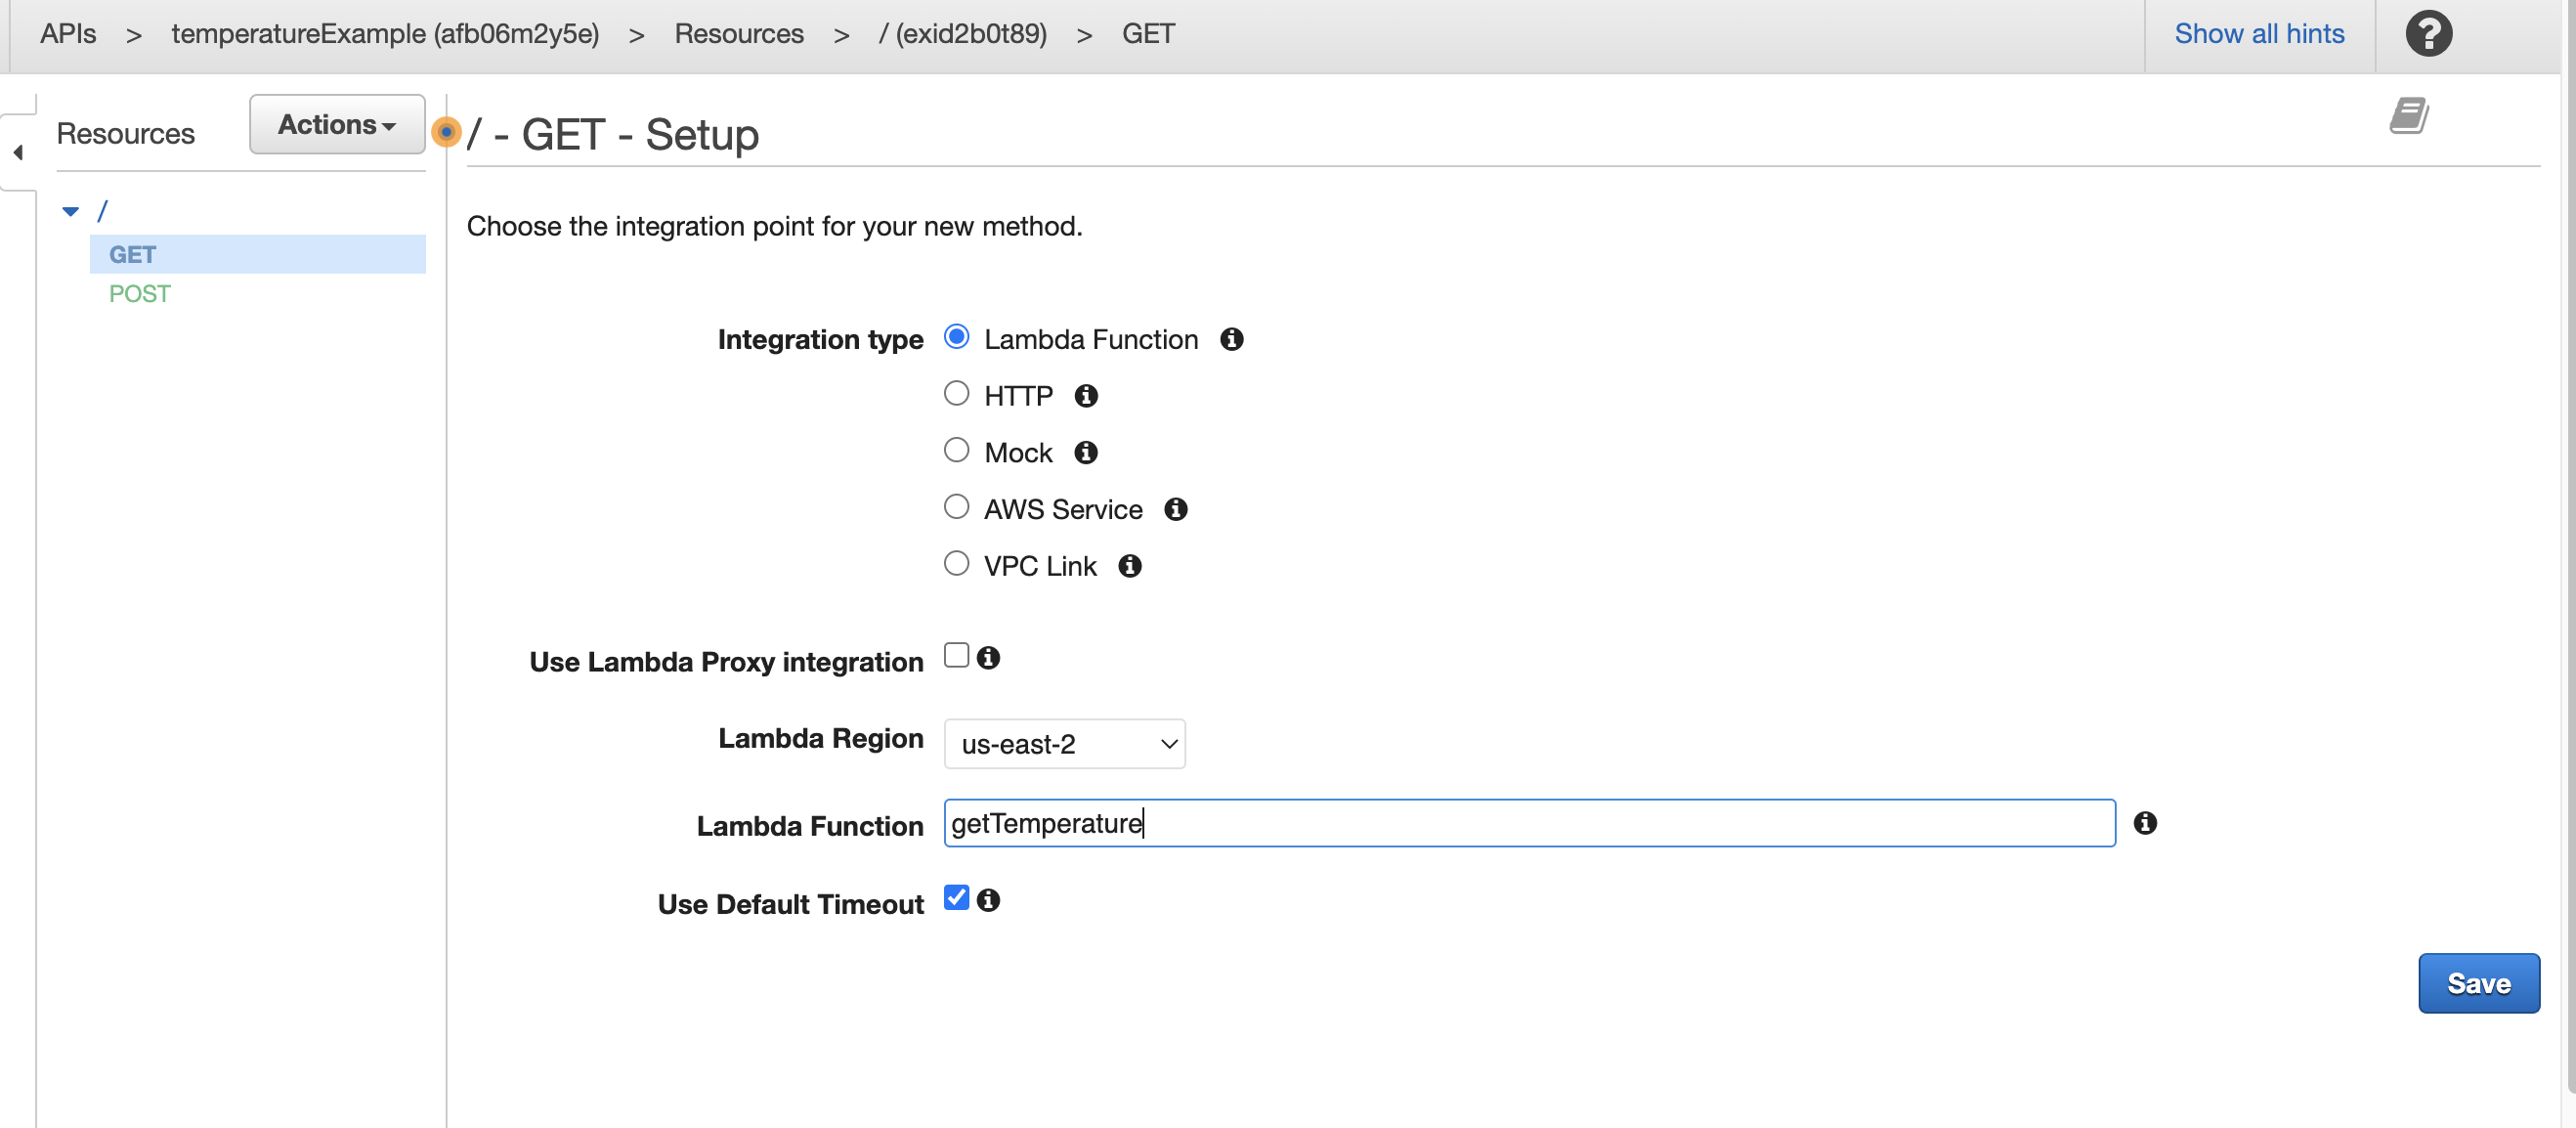This screenshot has height=1128, width=2576.
Task: Click info icon next to Use Default Timeout
Action: (x=988, y=900)
